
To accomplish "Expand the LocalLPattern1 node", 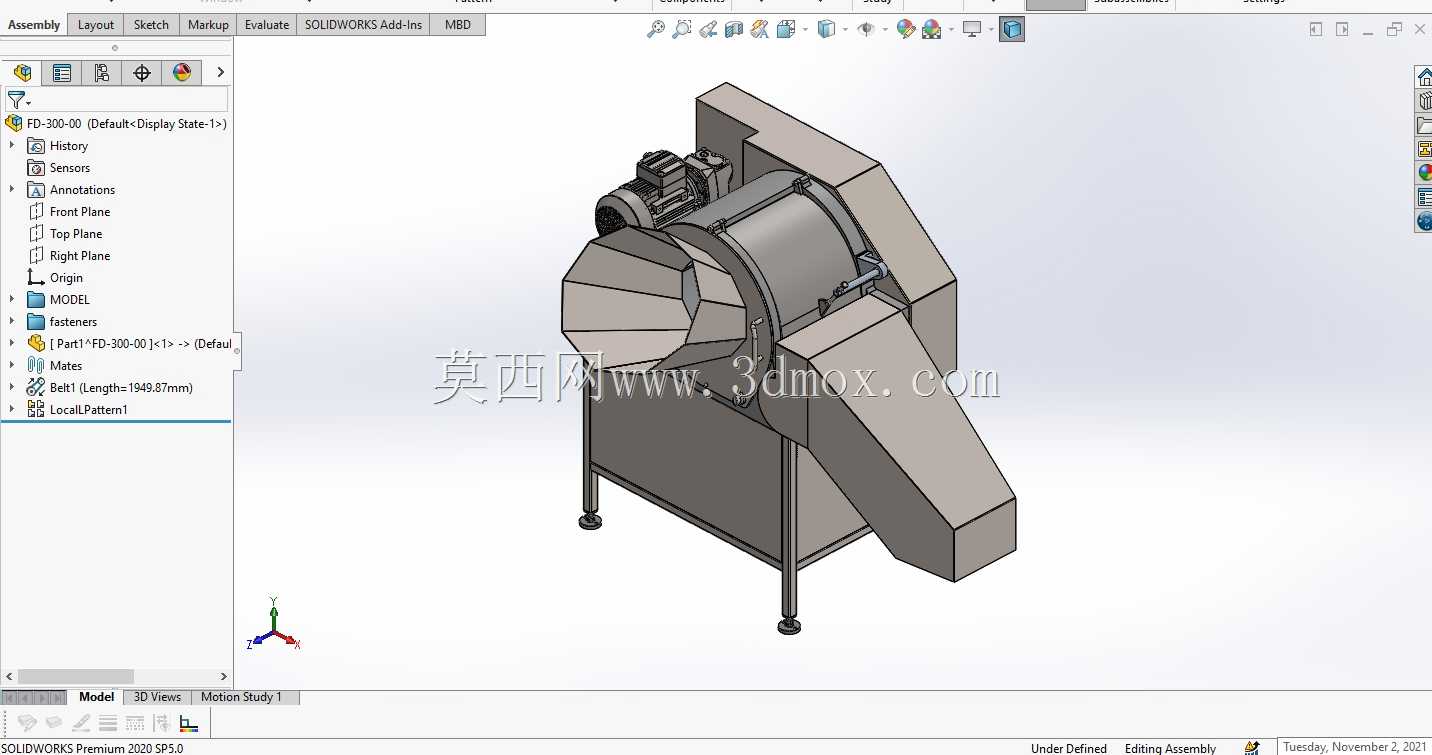I will [12, 410].
